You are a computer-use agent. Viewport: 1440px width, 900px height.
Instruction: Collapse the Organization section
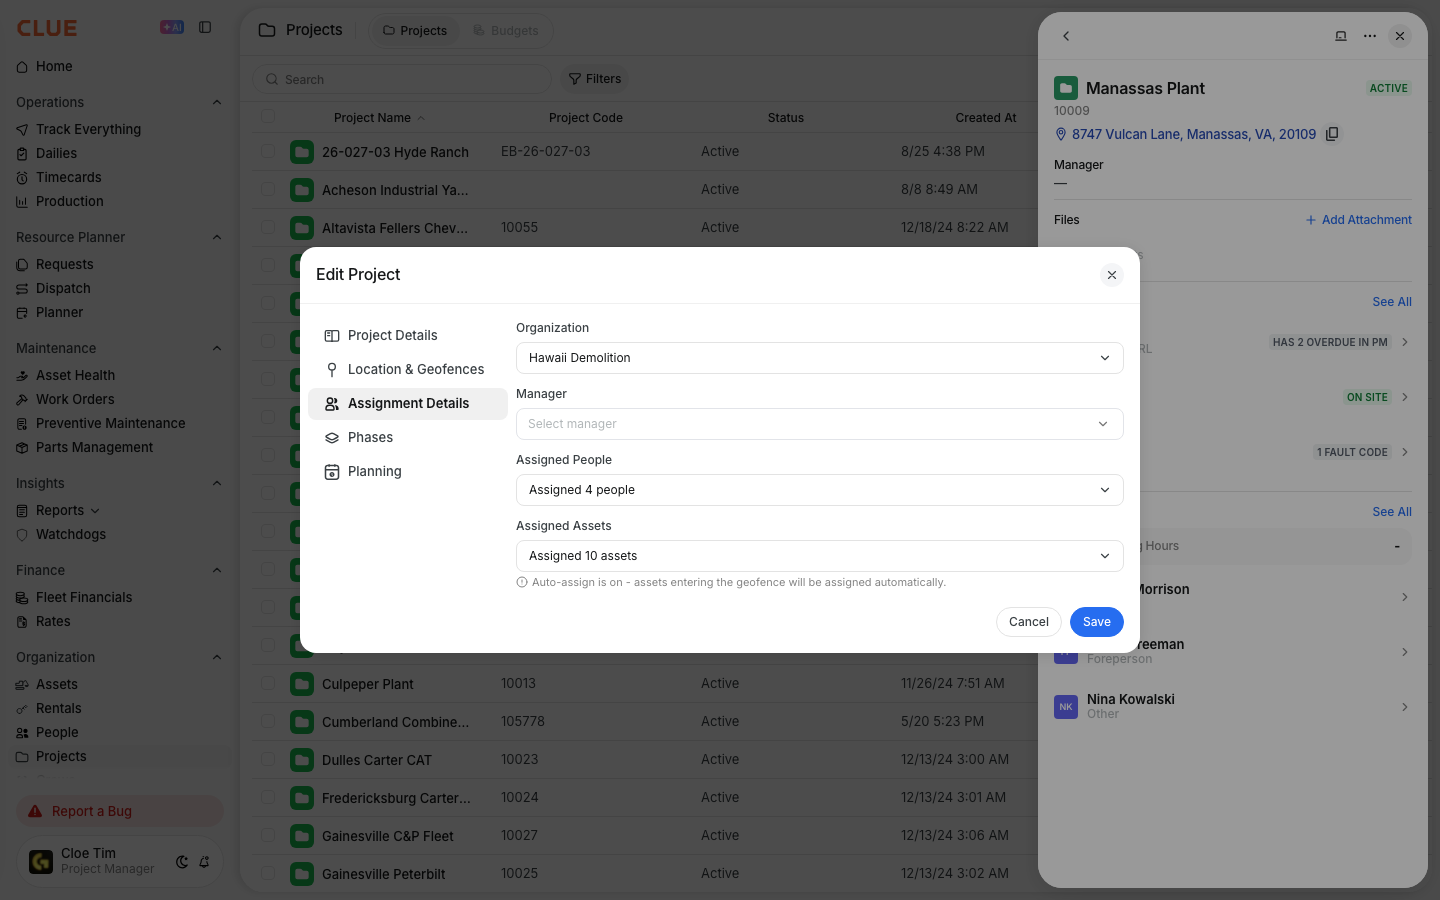(x=217, y=657)
